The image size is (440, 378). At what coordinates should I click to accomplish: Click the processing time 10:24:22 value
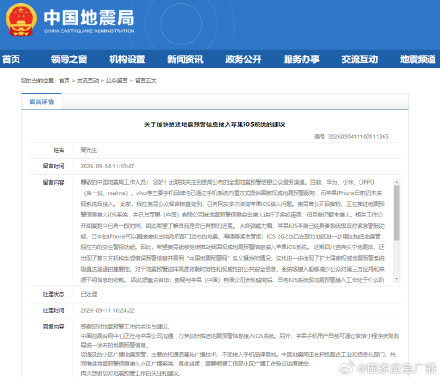(107, 311)
